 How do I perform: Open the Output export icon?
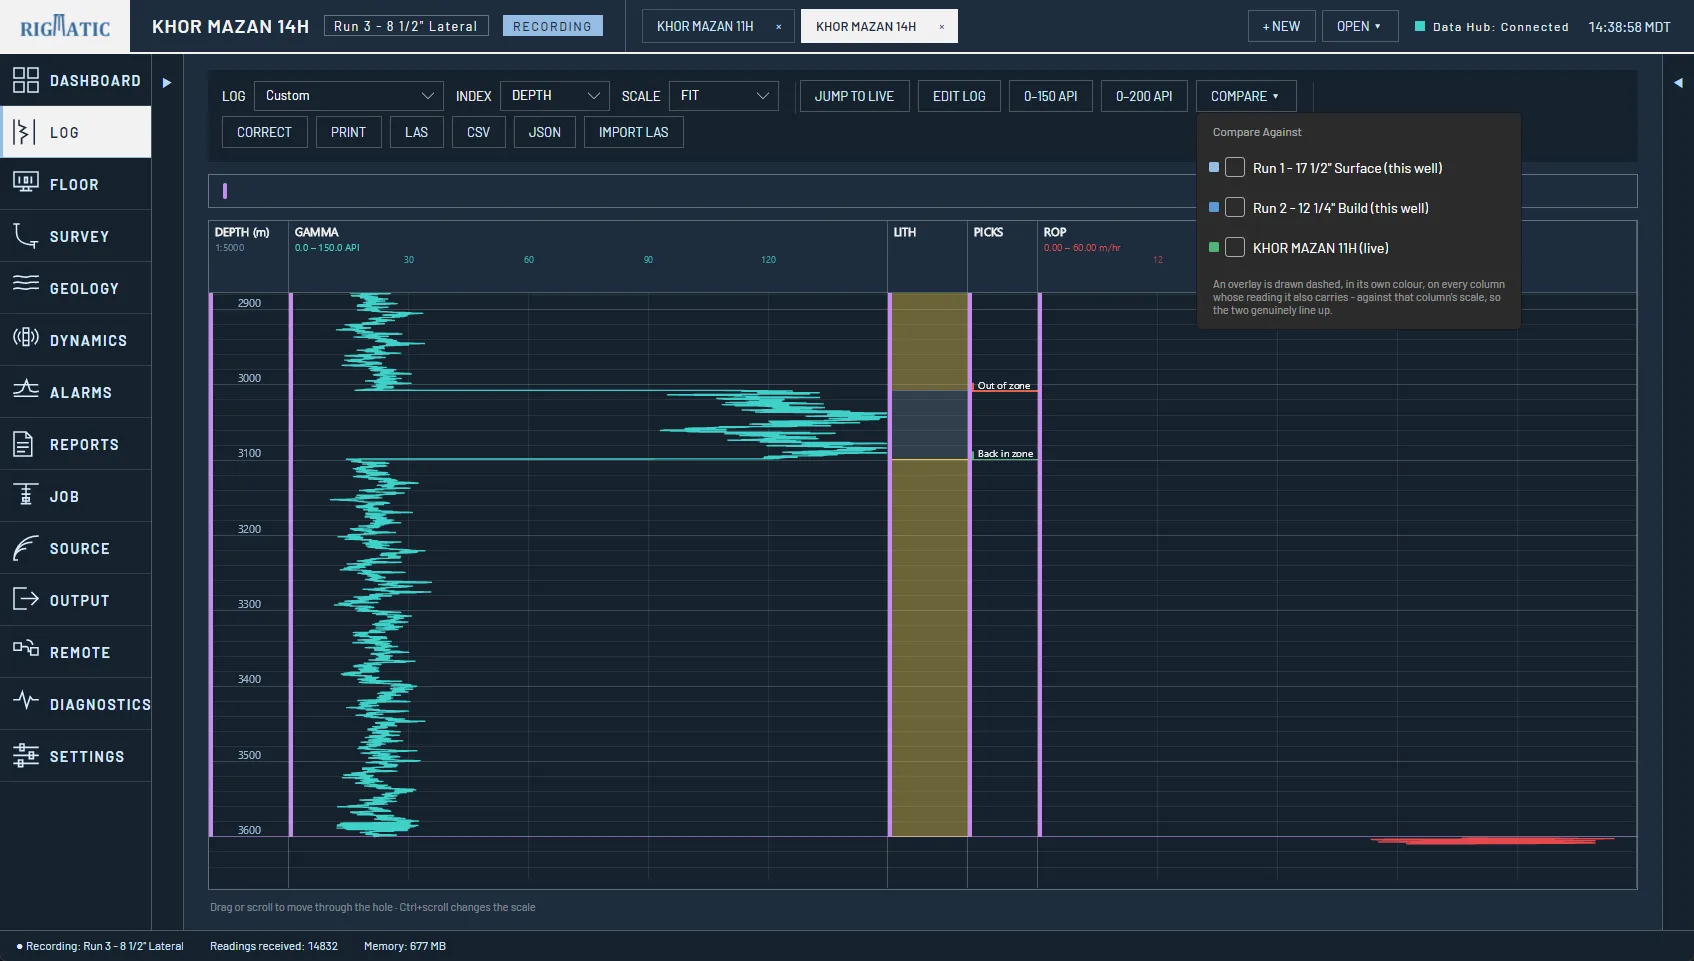(26, 600)
